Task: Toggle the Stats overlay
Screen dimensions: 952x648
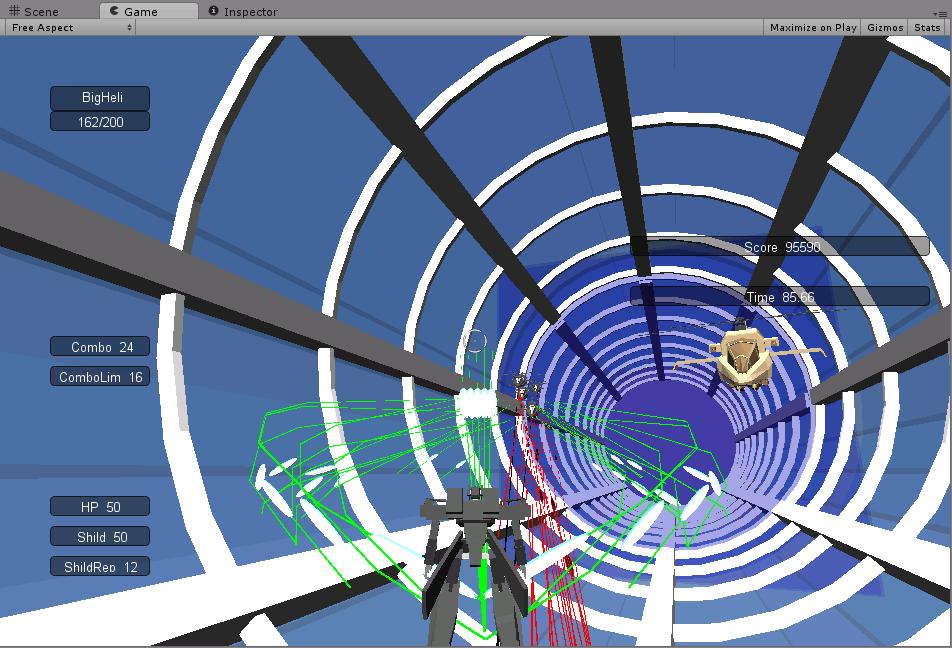Action: click(926, 27)
